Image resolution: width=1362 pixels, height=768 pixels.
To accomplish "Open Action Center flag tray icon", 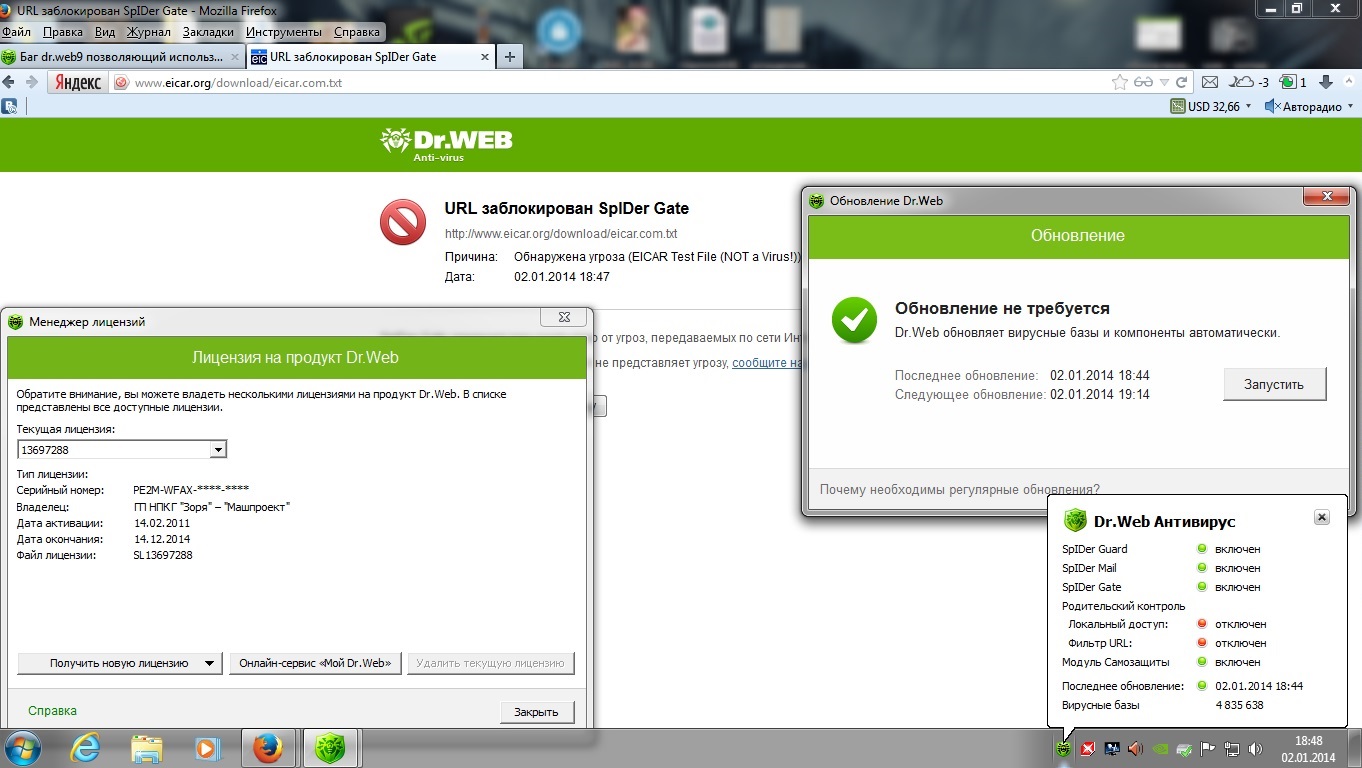I will (1207, 748).
